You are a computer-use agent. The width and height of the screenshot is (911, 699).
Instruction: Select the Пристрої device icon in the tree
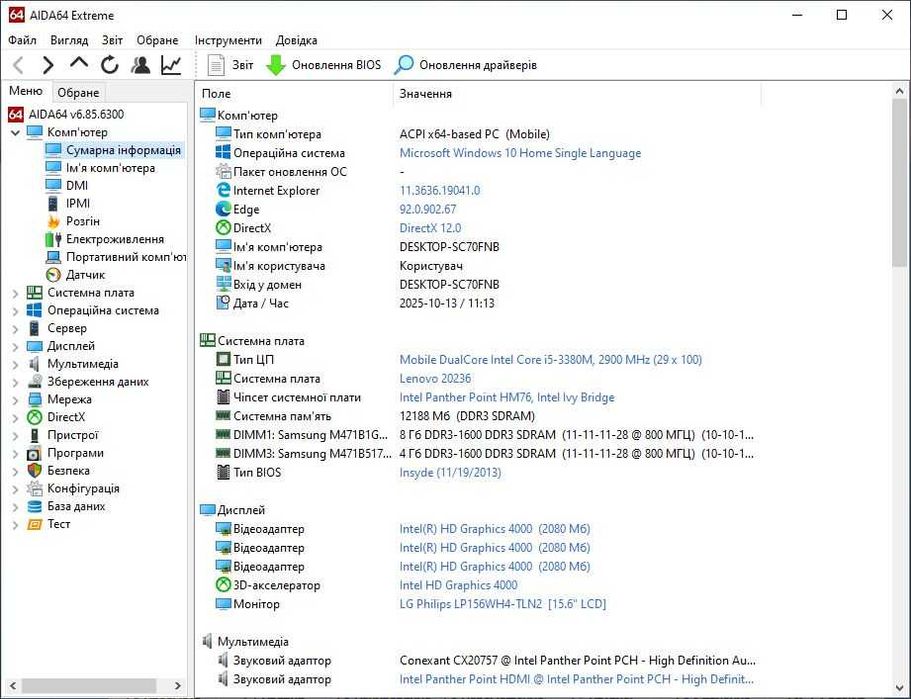click(x=35, y=435)
